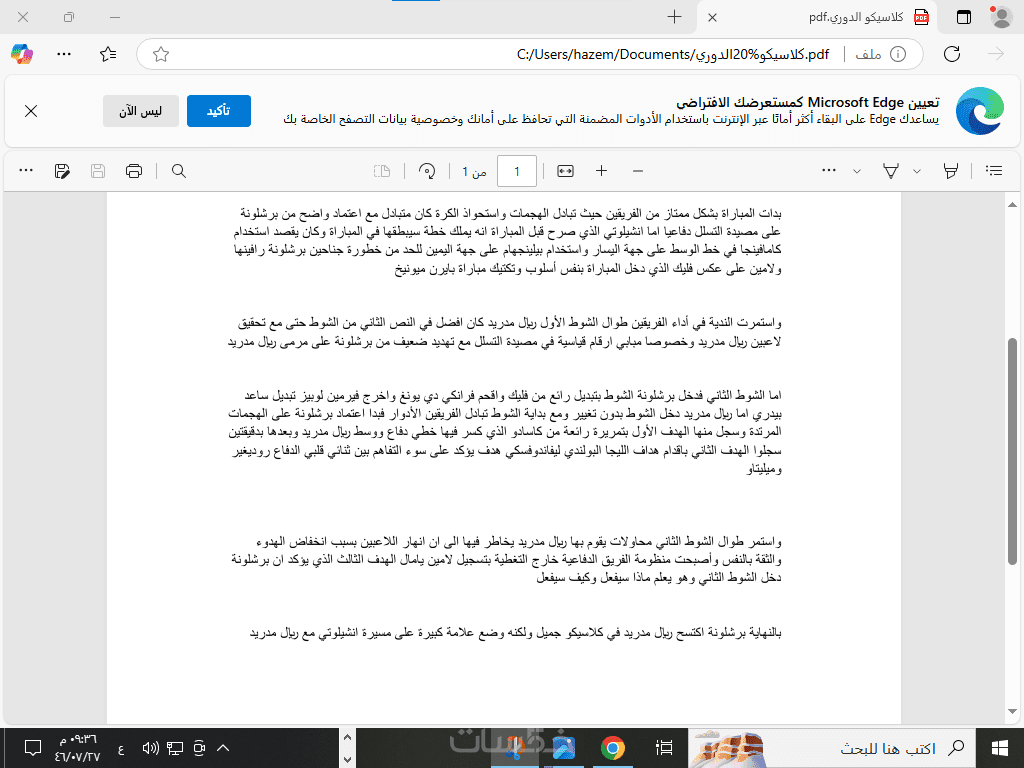Open the Copilot sidebar icon

(22, 54)
